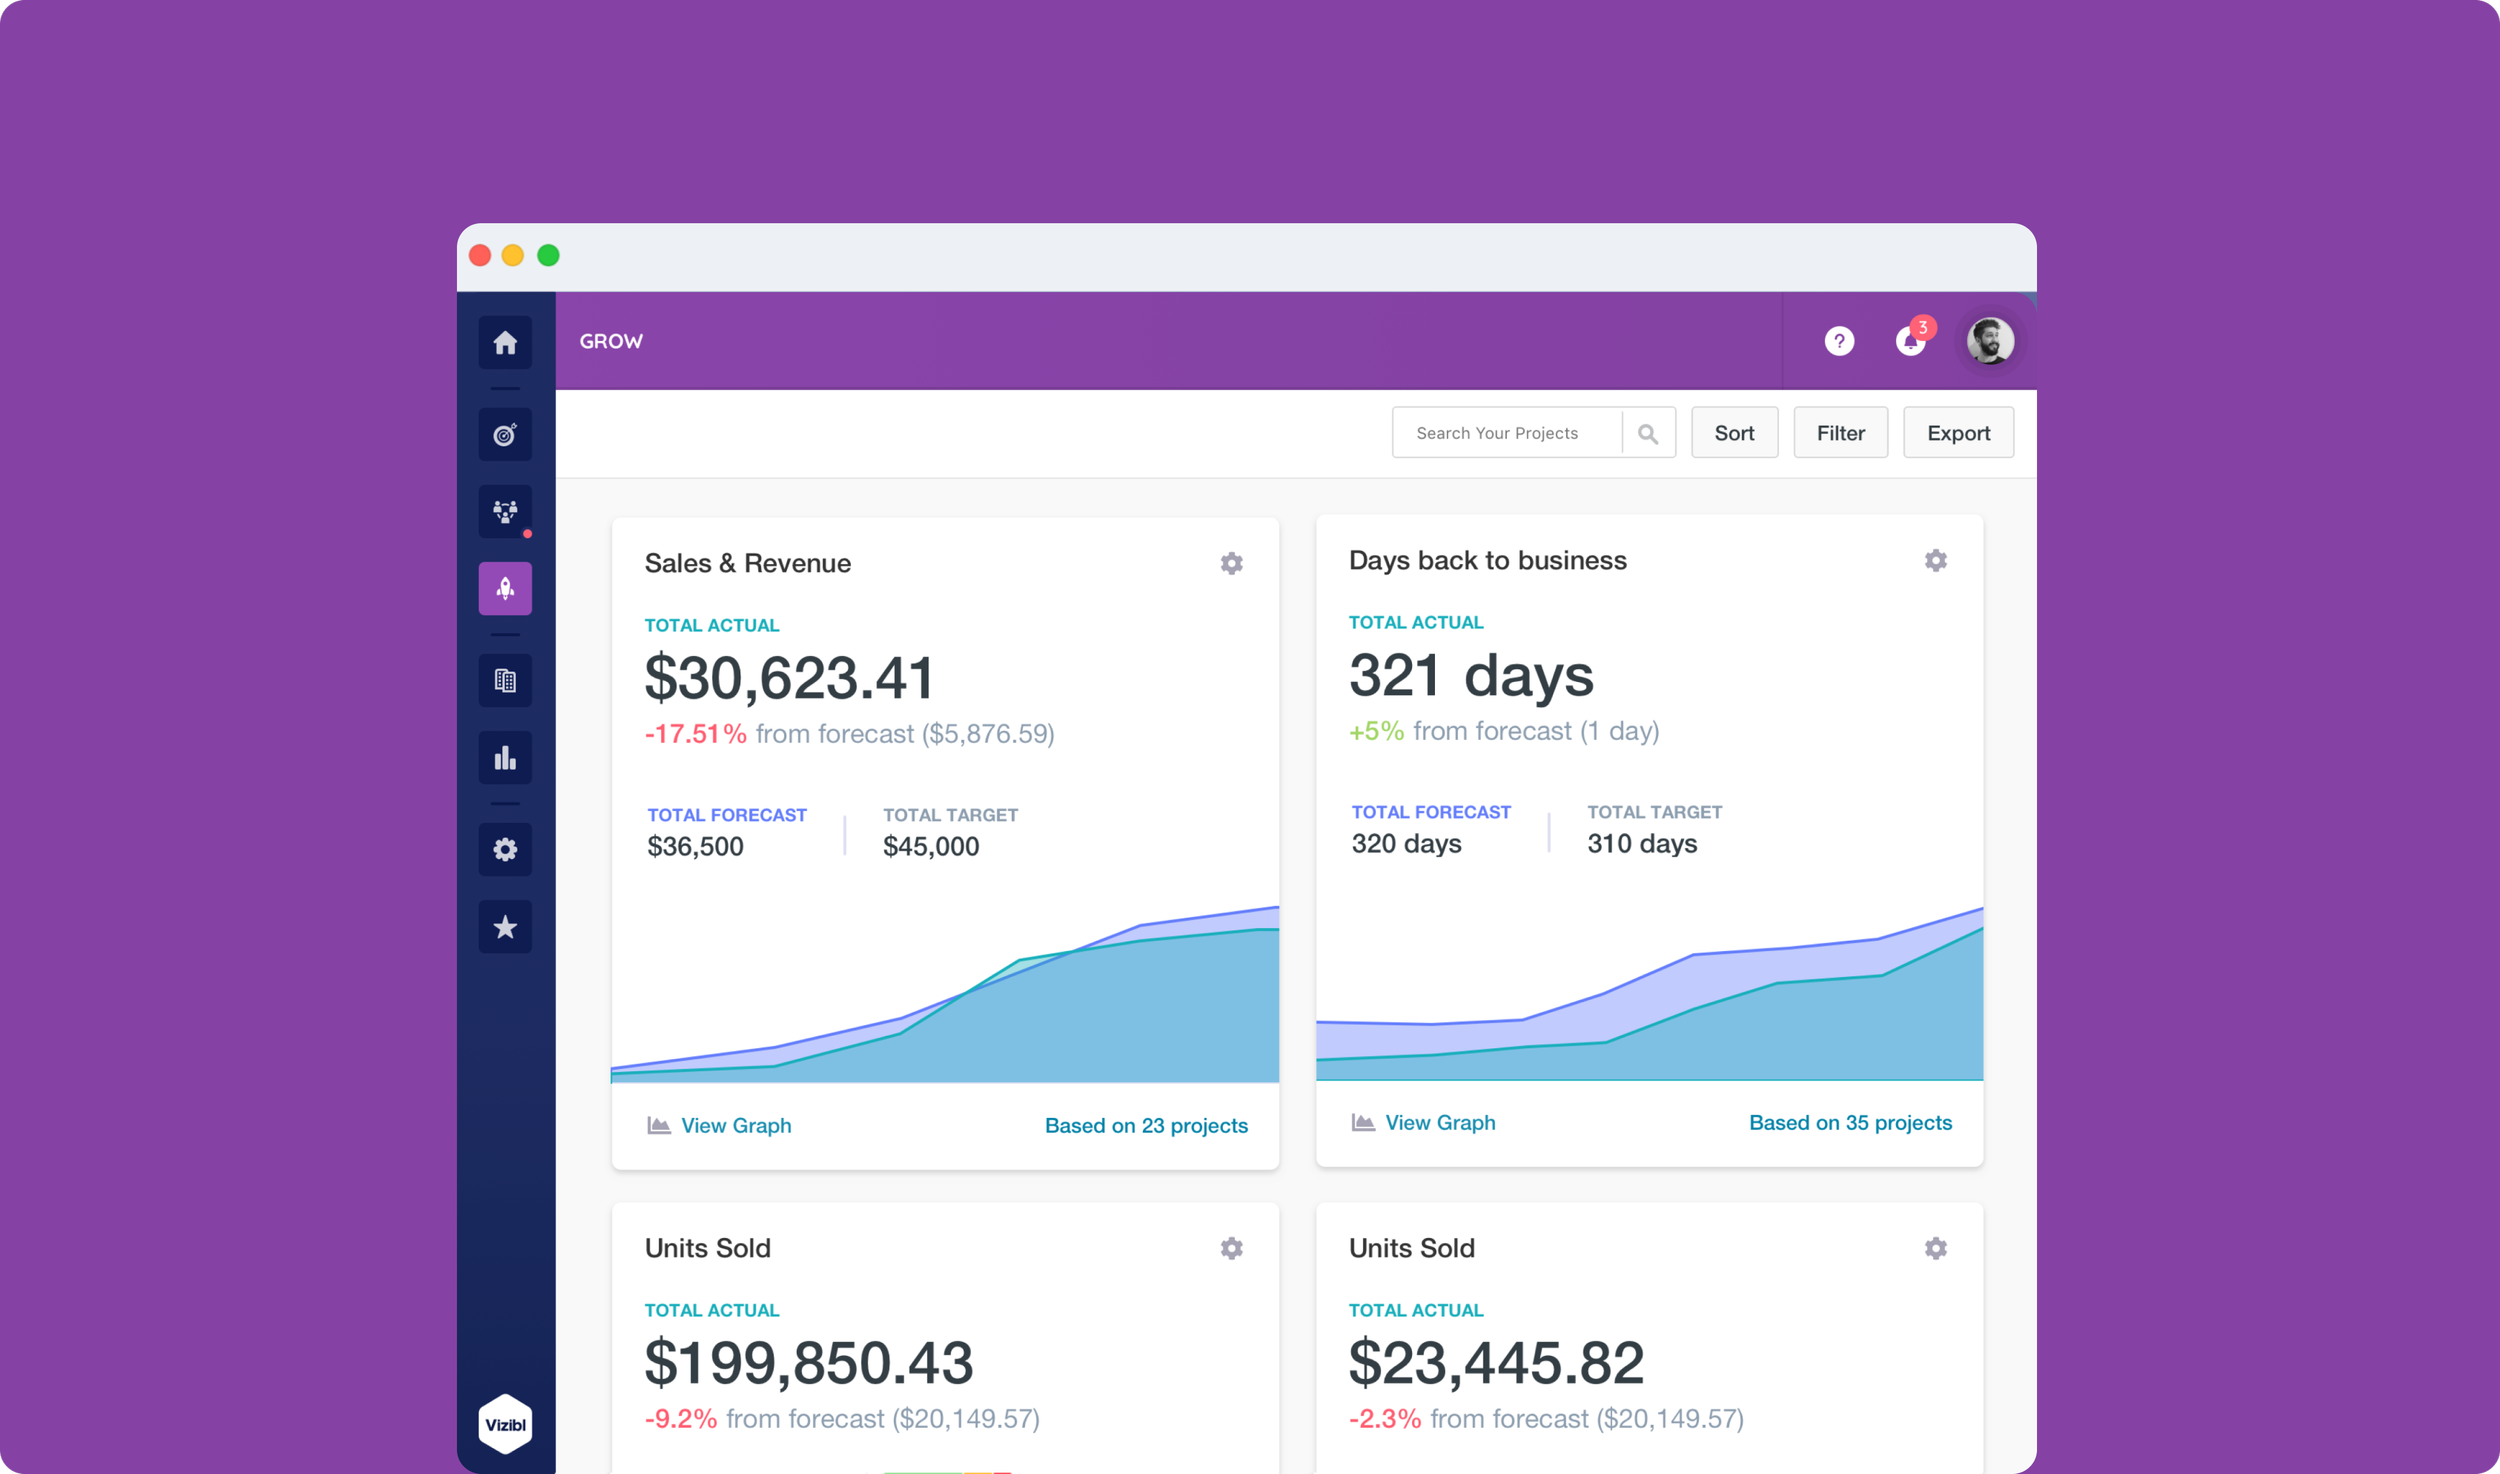This screenshot has width=2500, height=1474.
Task: Click the star favorites sidebar icon
Action: coord(505,927)
